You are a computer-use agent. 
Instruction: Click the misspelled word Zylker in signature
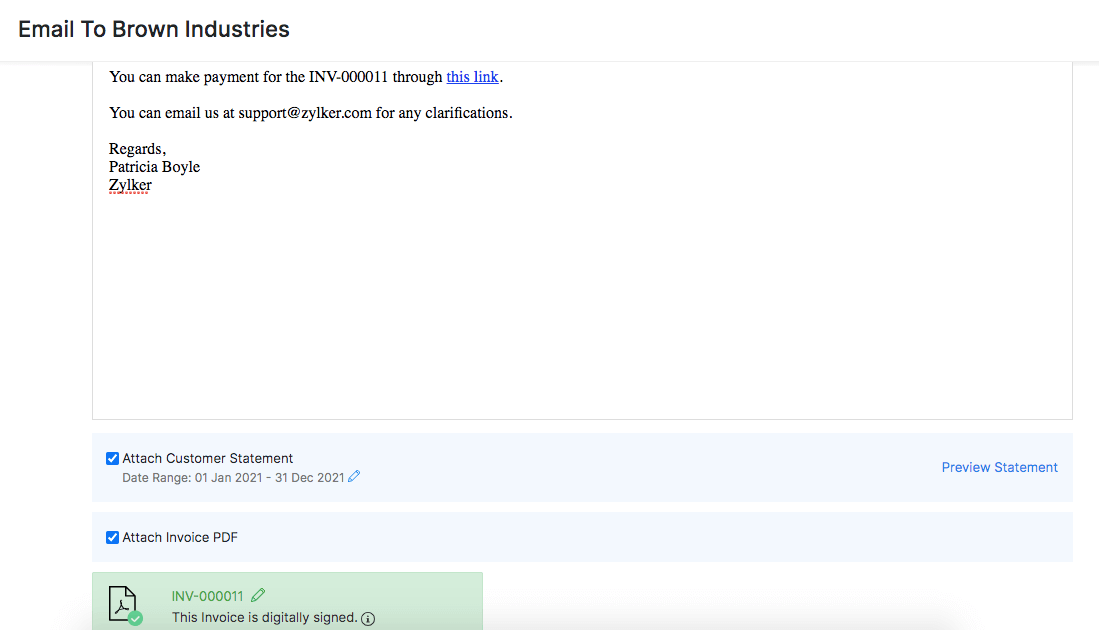point(130,185)
